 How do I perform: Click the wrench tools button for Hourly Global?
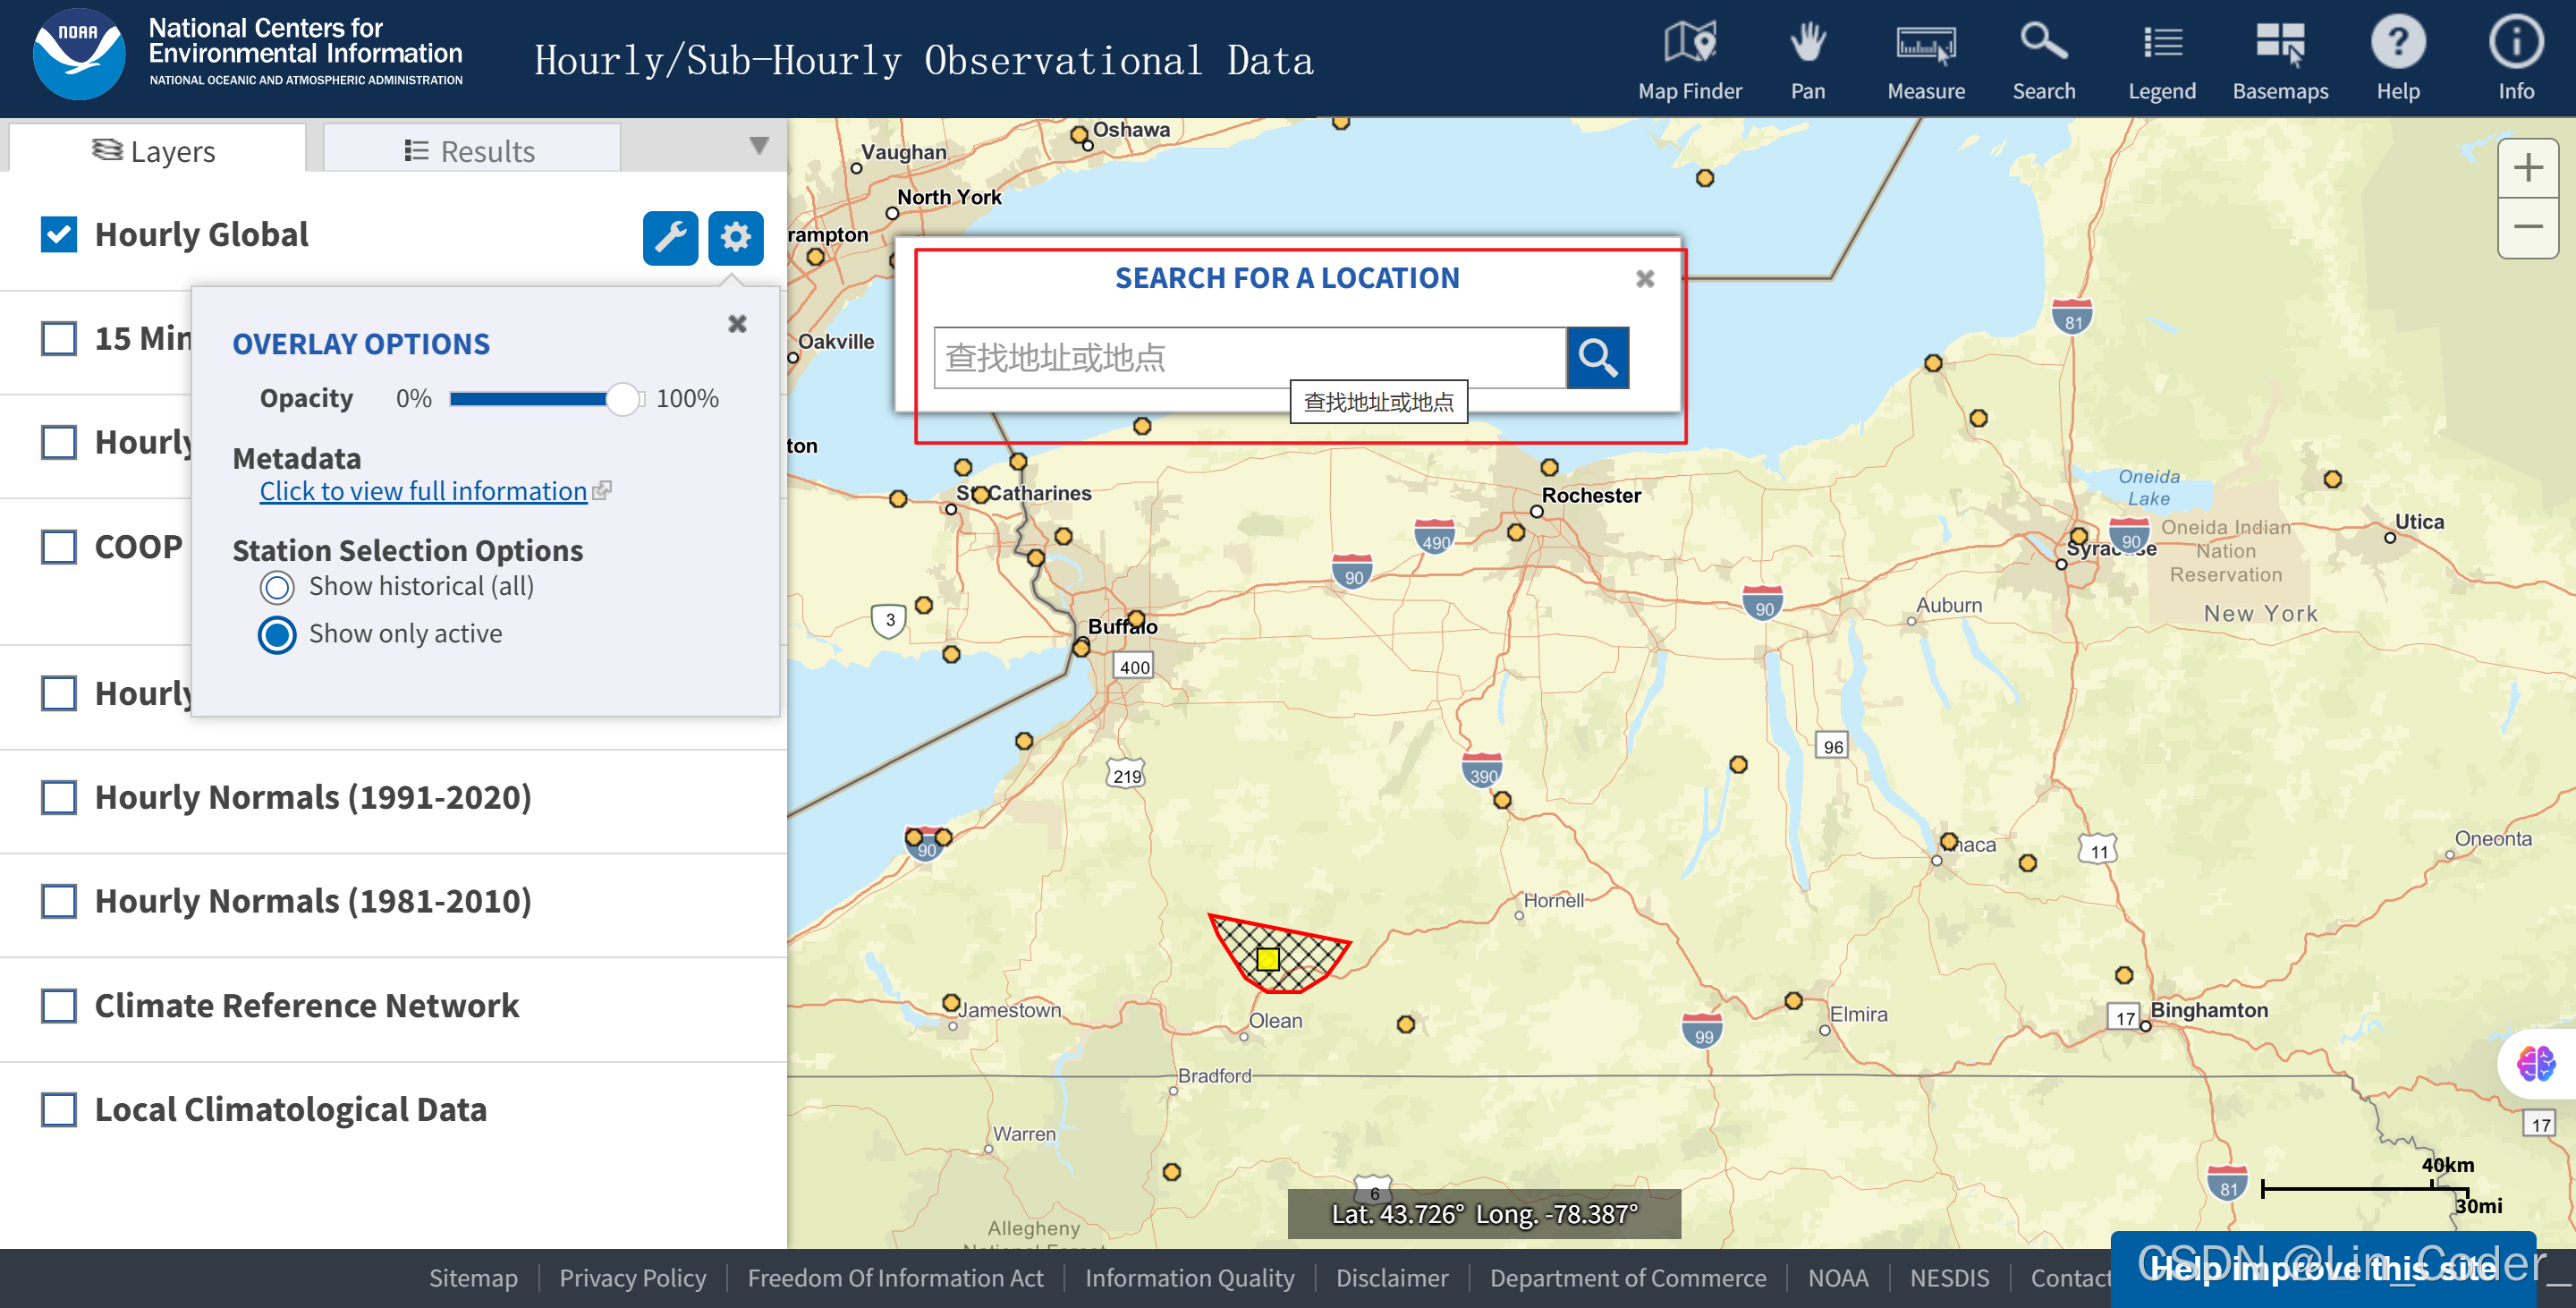pos(670,237)
